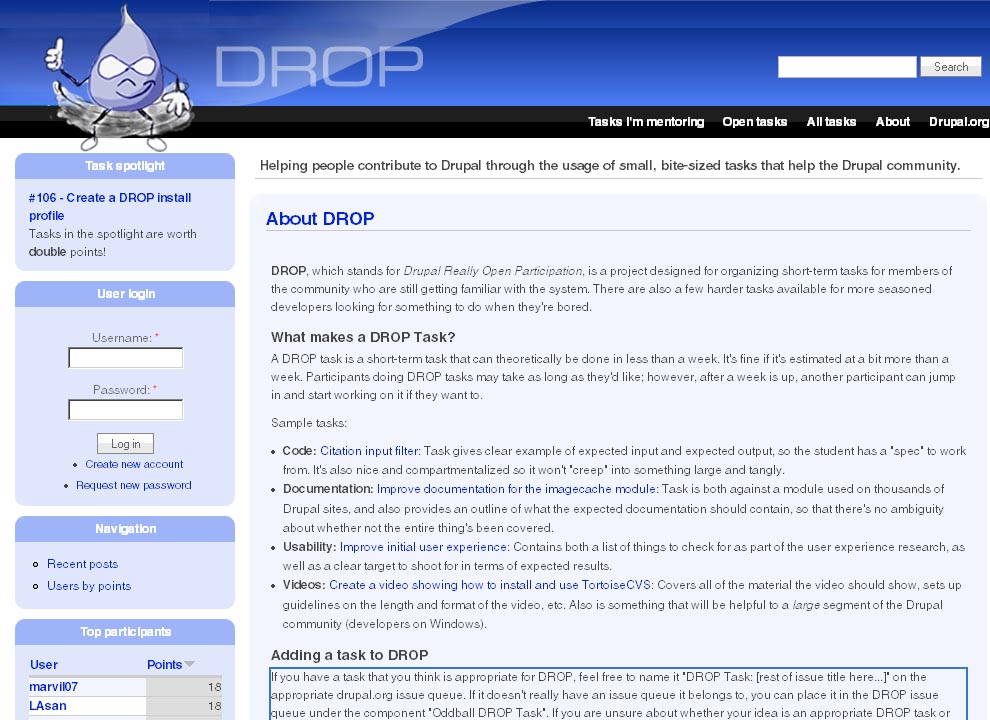Open Recent posts in the Navigation panel
The width and height of the screenshot is (990, 720).
(x=82, y=564)
